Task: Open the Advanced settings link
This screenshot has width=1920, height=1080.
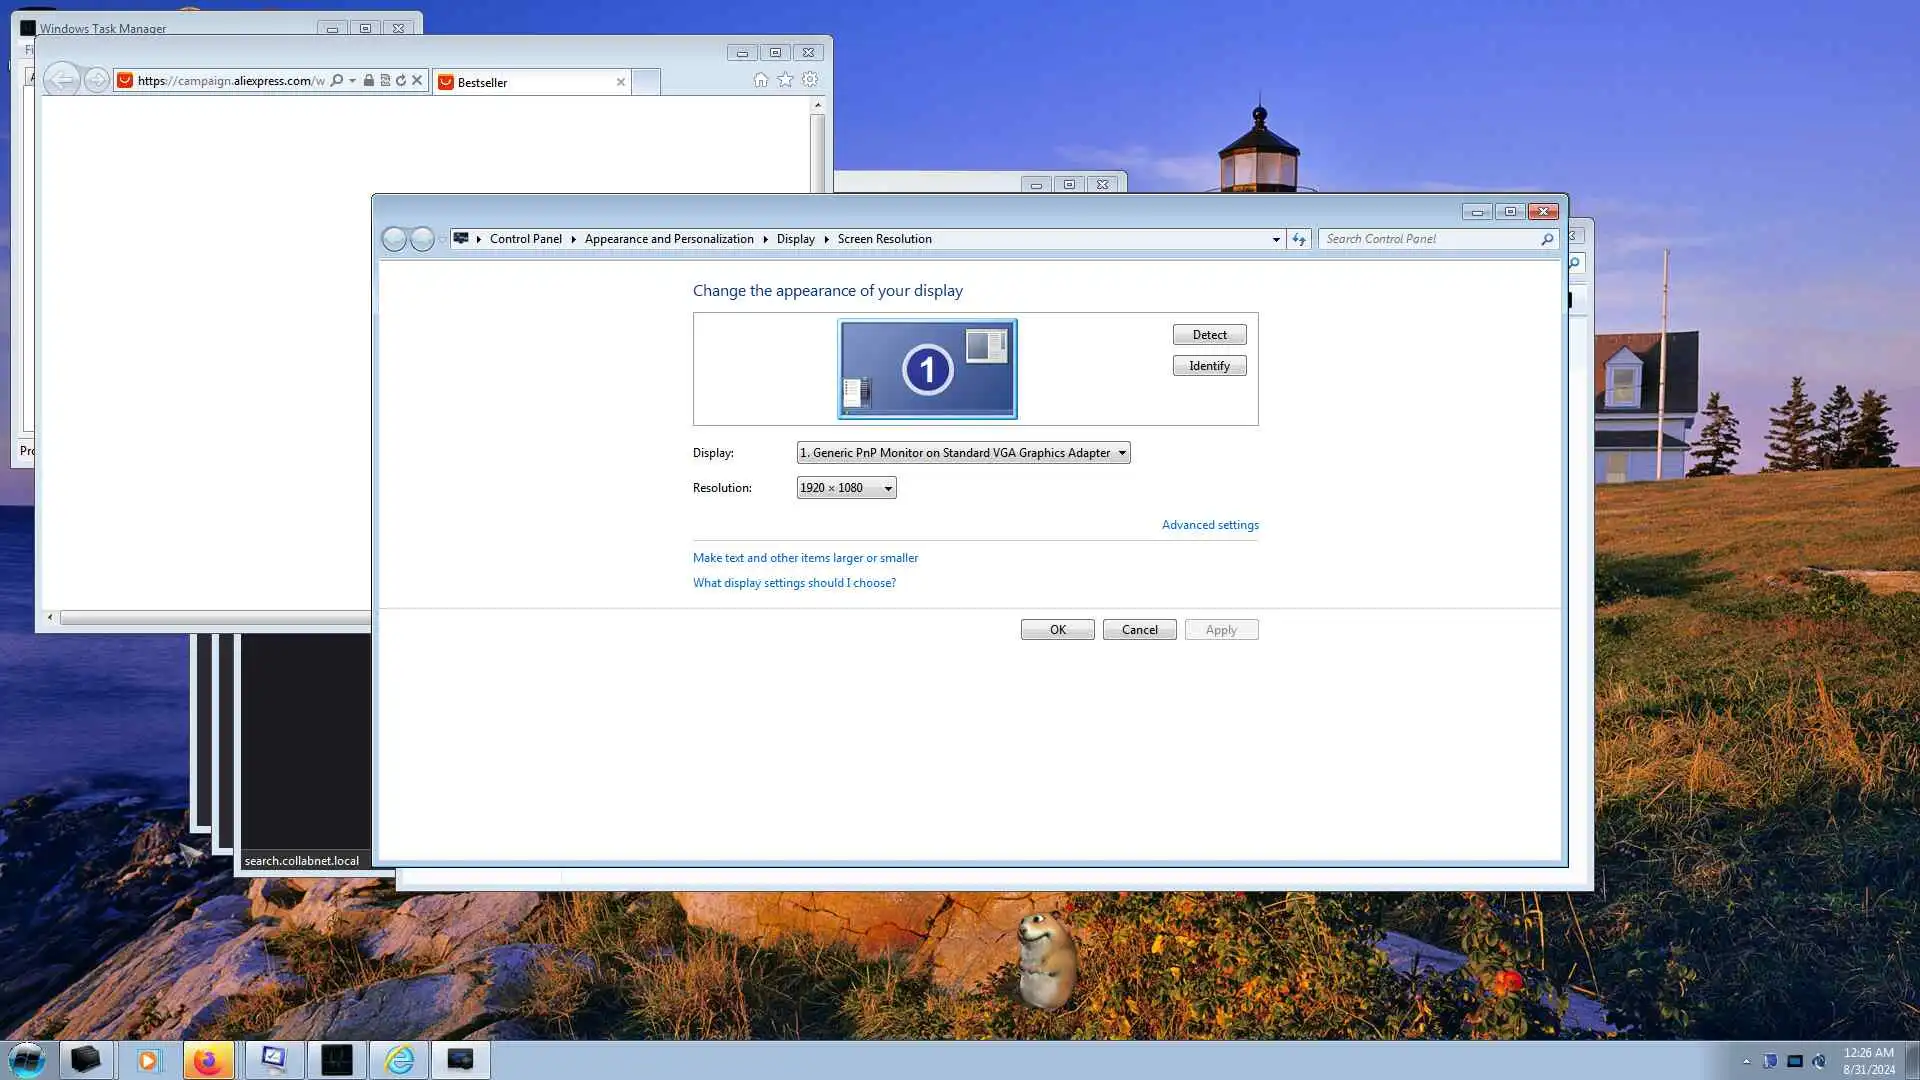Action: [1209, 525]
